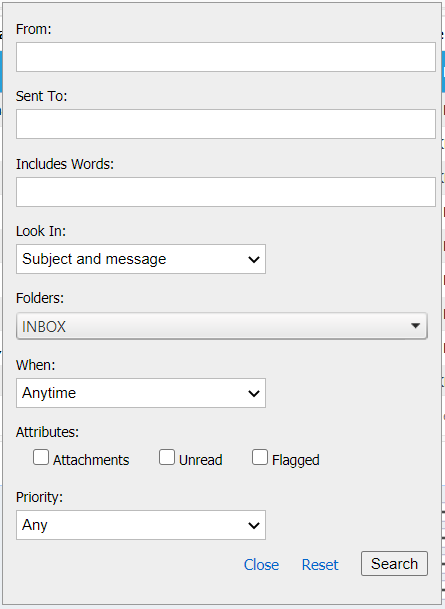
Task: Click the Close link
Action: pos(261,565)
